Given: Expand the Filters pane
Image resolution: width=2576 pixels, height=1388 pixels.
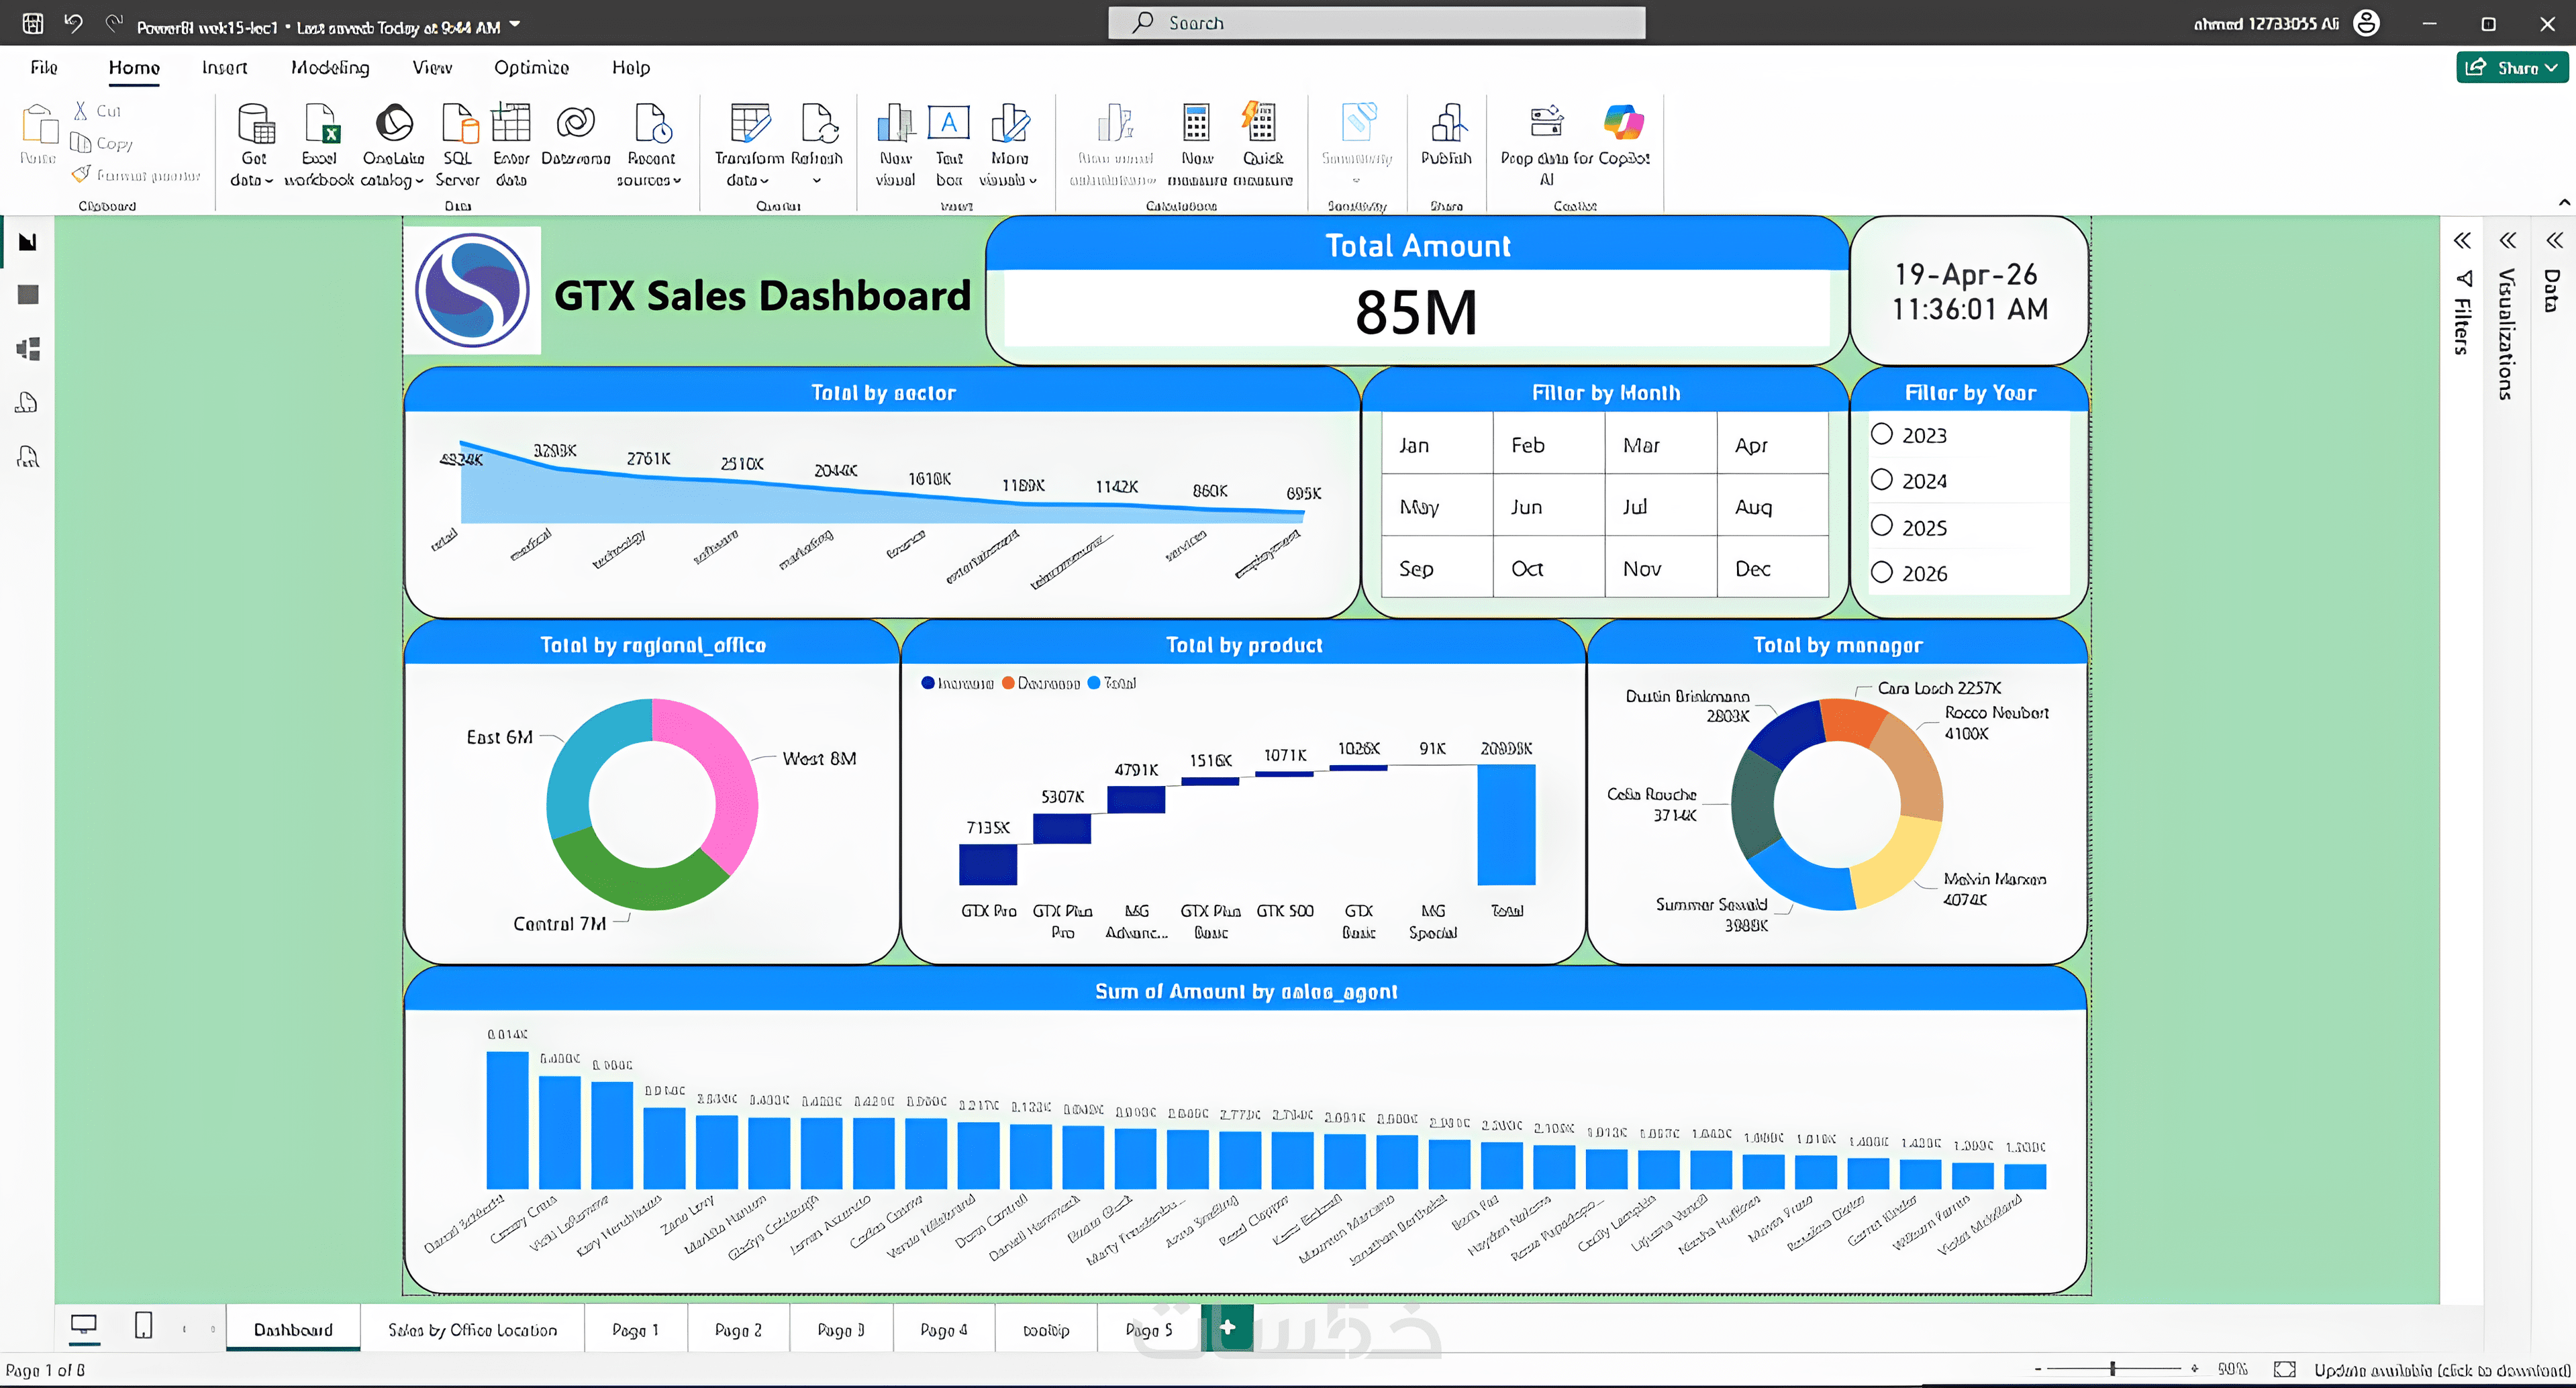Looking at the screenshot, I should pos(2462,241).
